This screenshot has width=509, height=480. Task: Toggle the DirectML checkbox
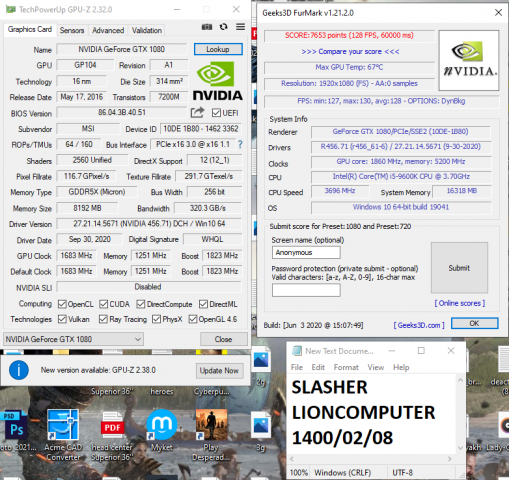click(203, 304)
